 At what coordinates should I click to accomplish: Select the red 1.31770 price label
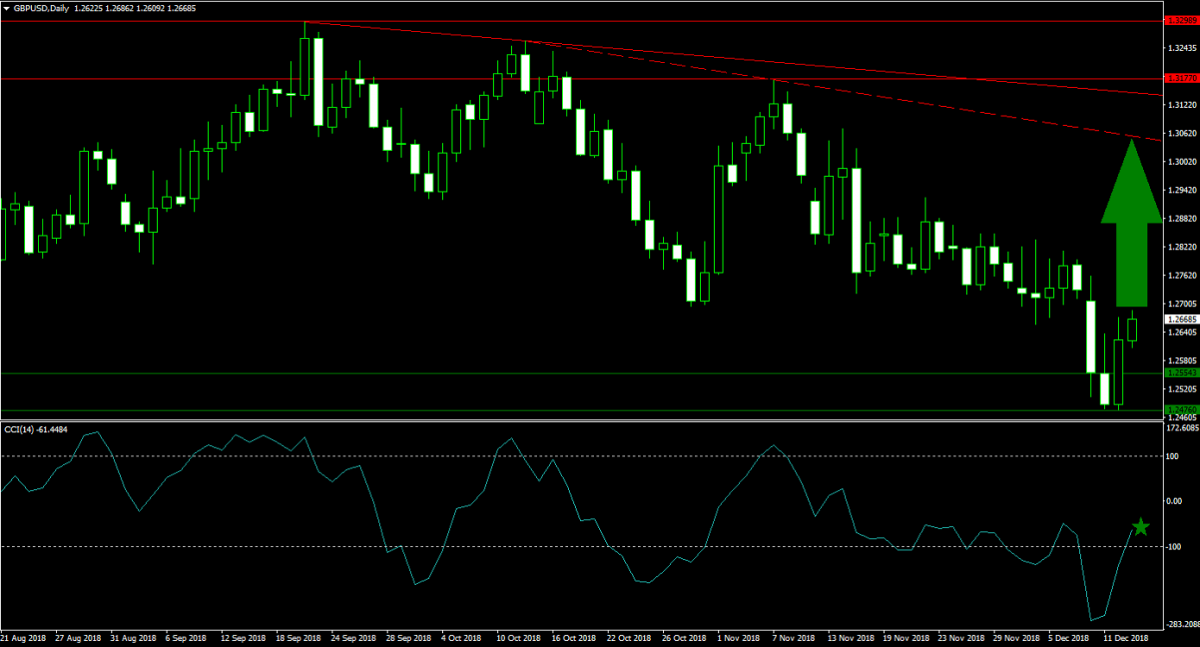coord(1180,78)
